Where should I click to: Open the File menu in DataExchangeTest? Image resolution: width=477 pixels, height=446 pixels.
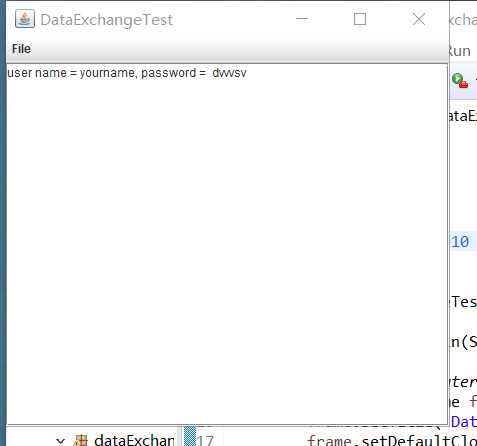click(x=21, y=49)
